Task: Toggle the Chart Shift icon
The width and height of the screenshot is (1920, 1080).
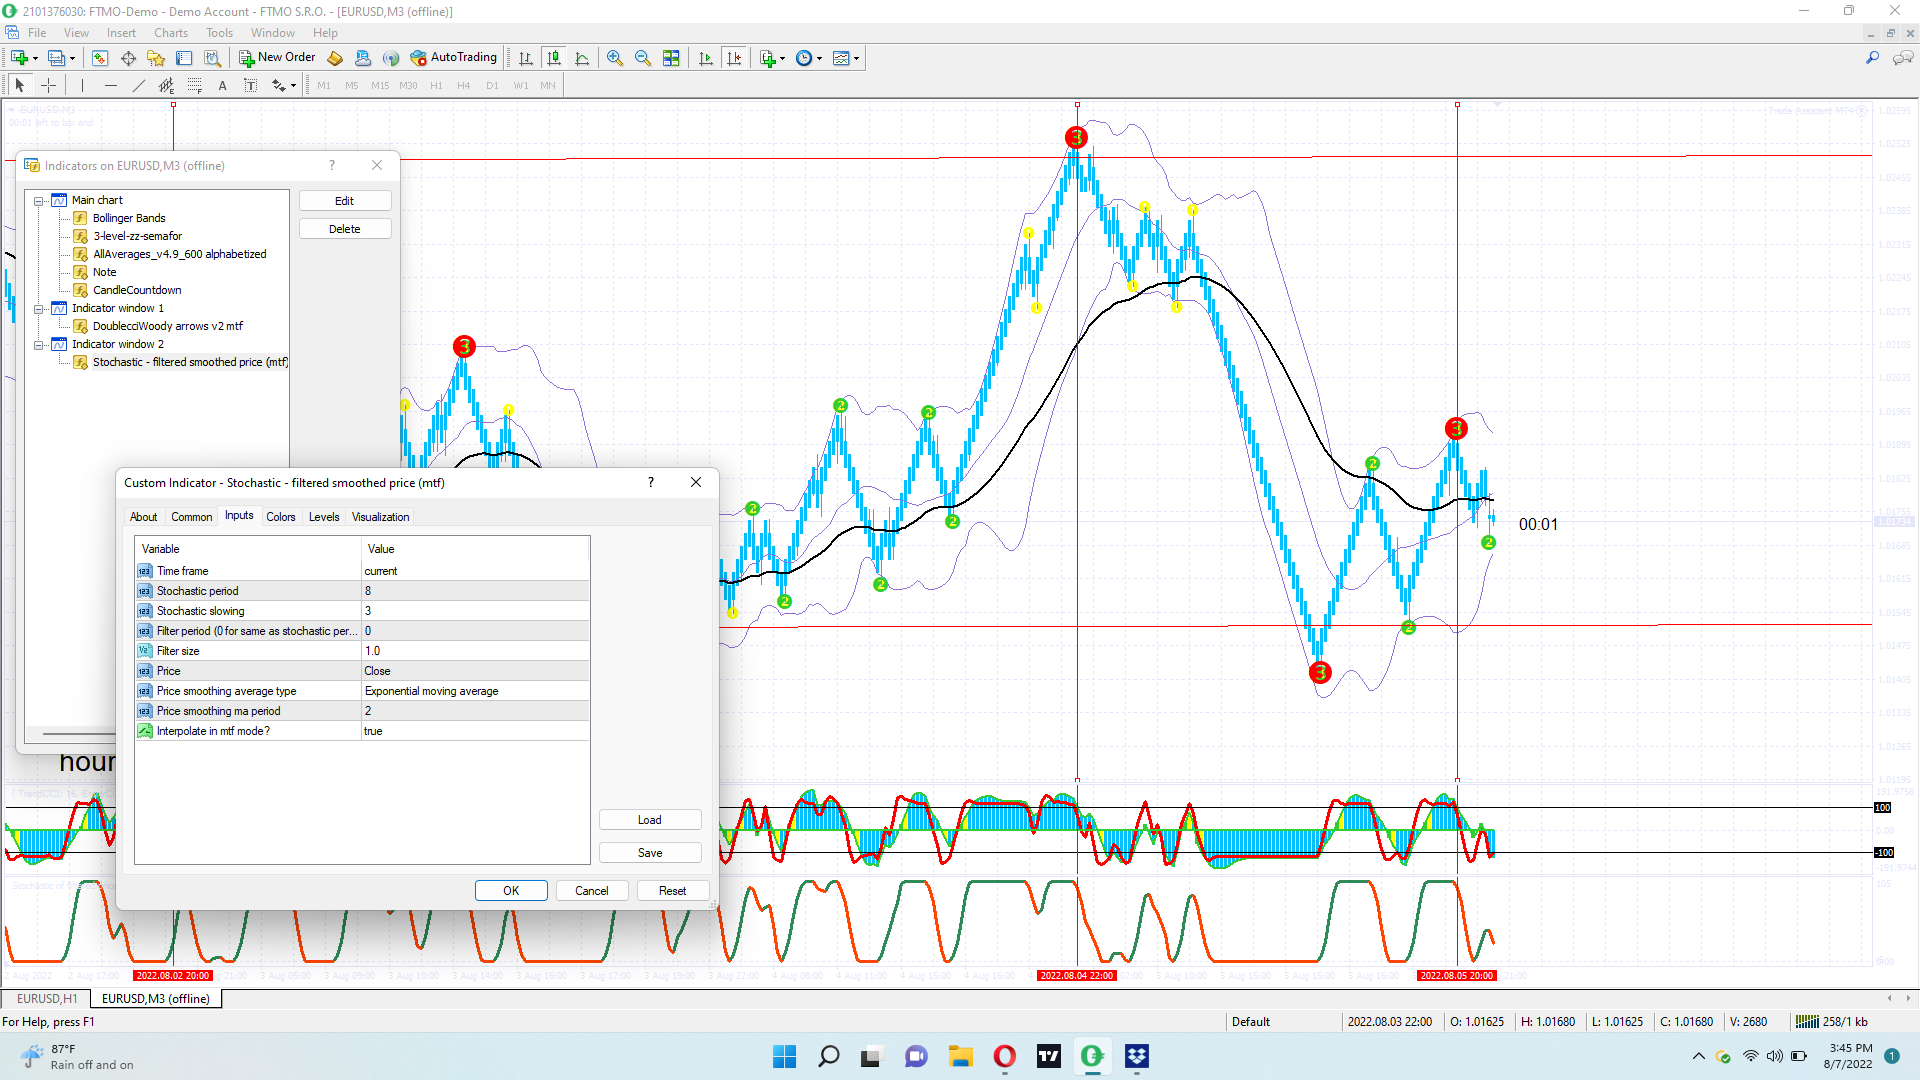Action: pyautogui.click(x=734, y=58)
